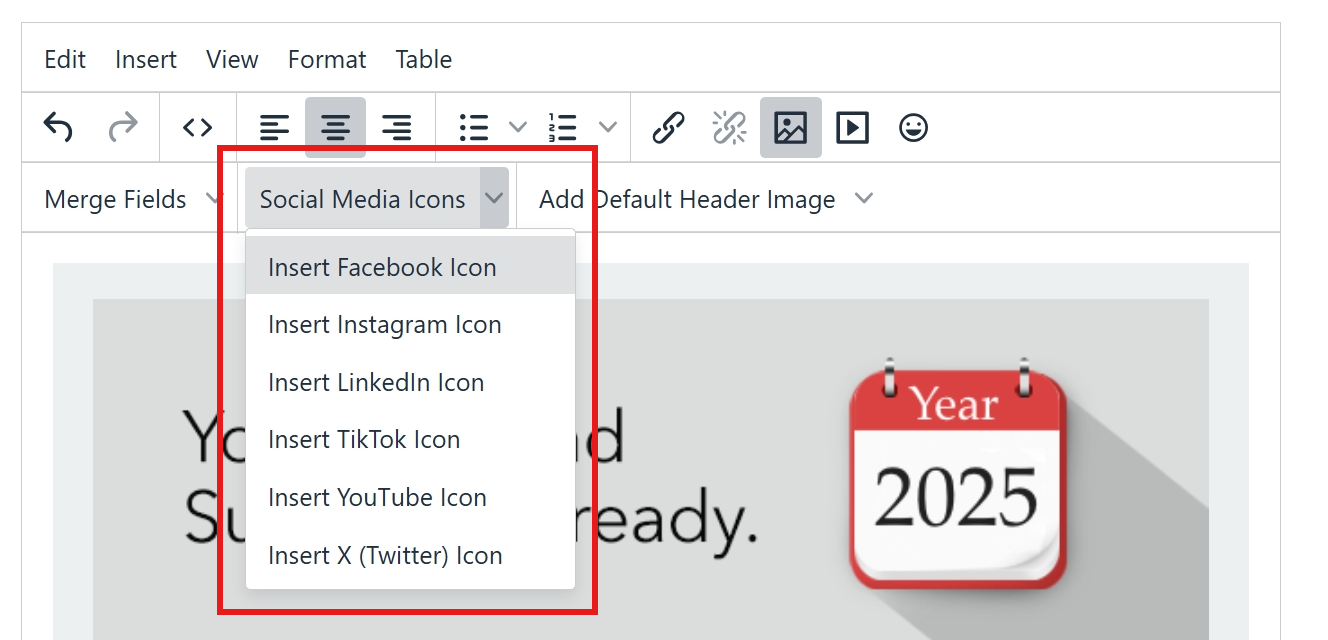
Task: Align text left
Action: click(274, 128)
